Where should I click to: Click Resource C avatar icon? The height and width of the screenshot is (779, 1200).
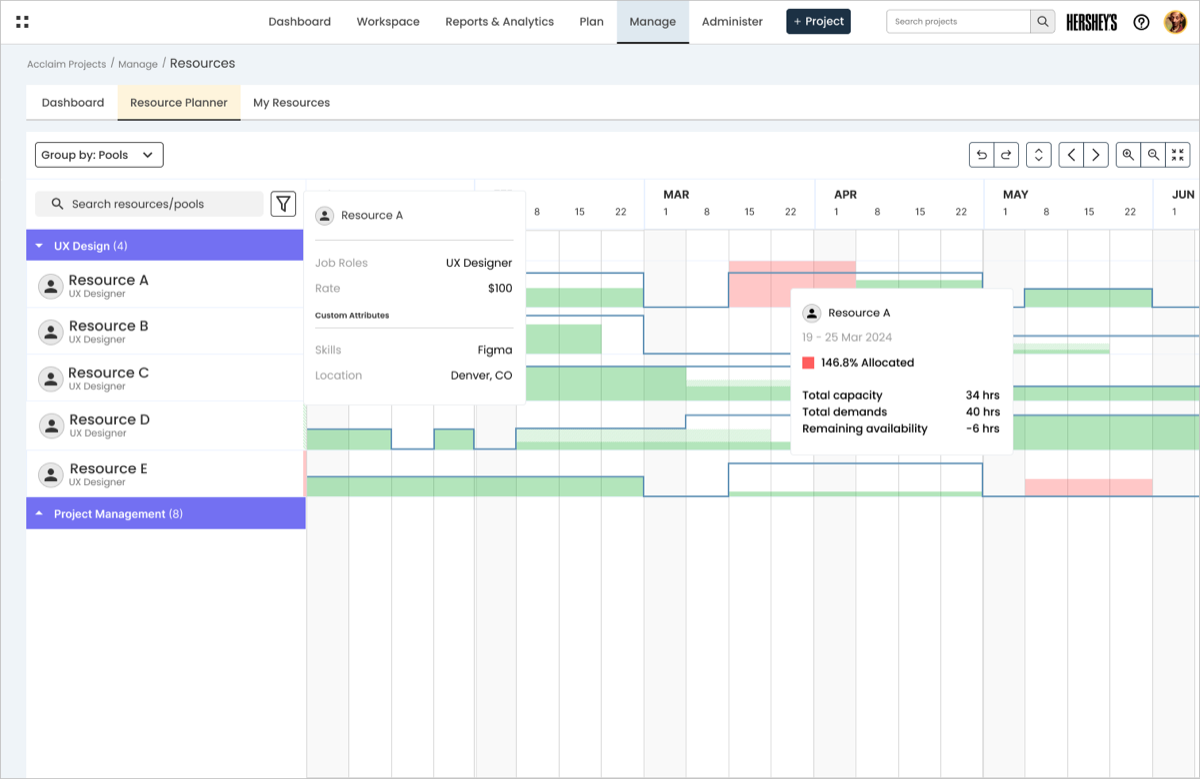50,379
